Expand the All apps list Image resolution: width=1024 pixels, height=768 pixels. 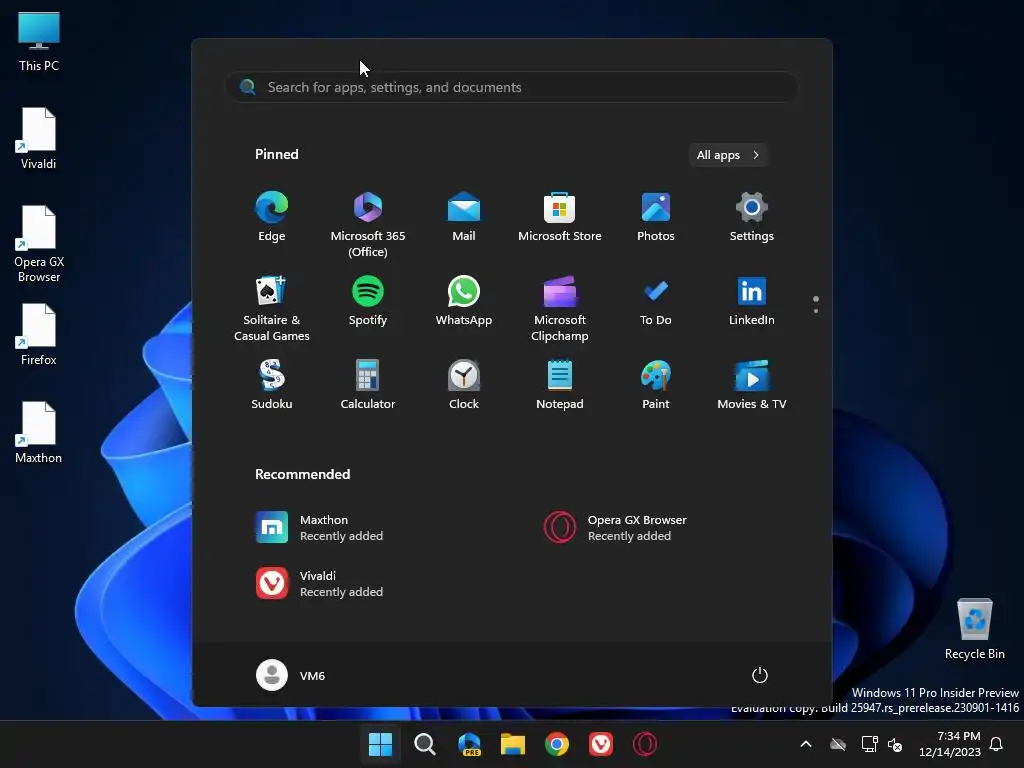pyautogui.click(x=728, y=155)
